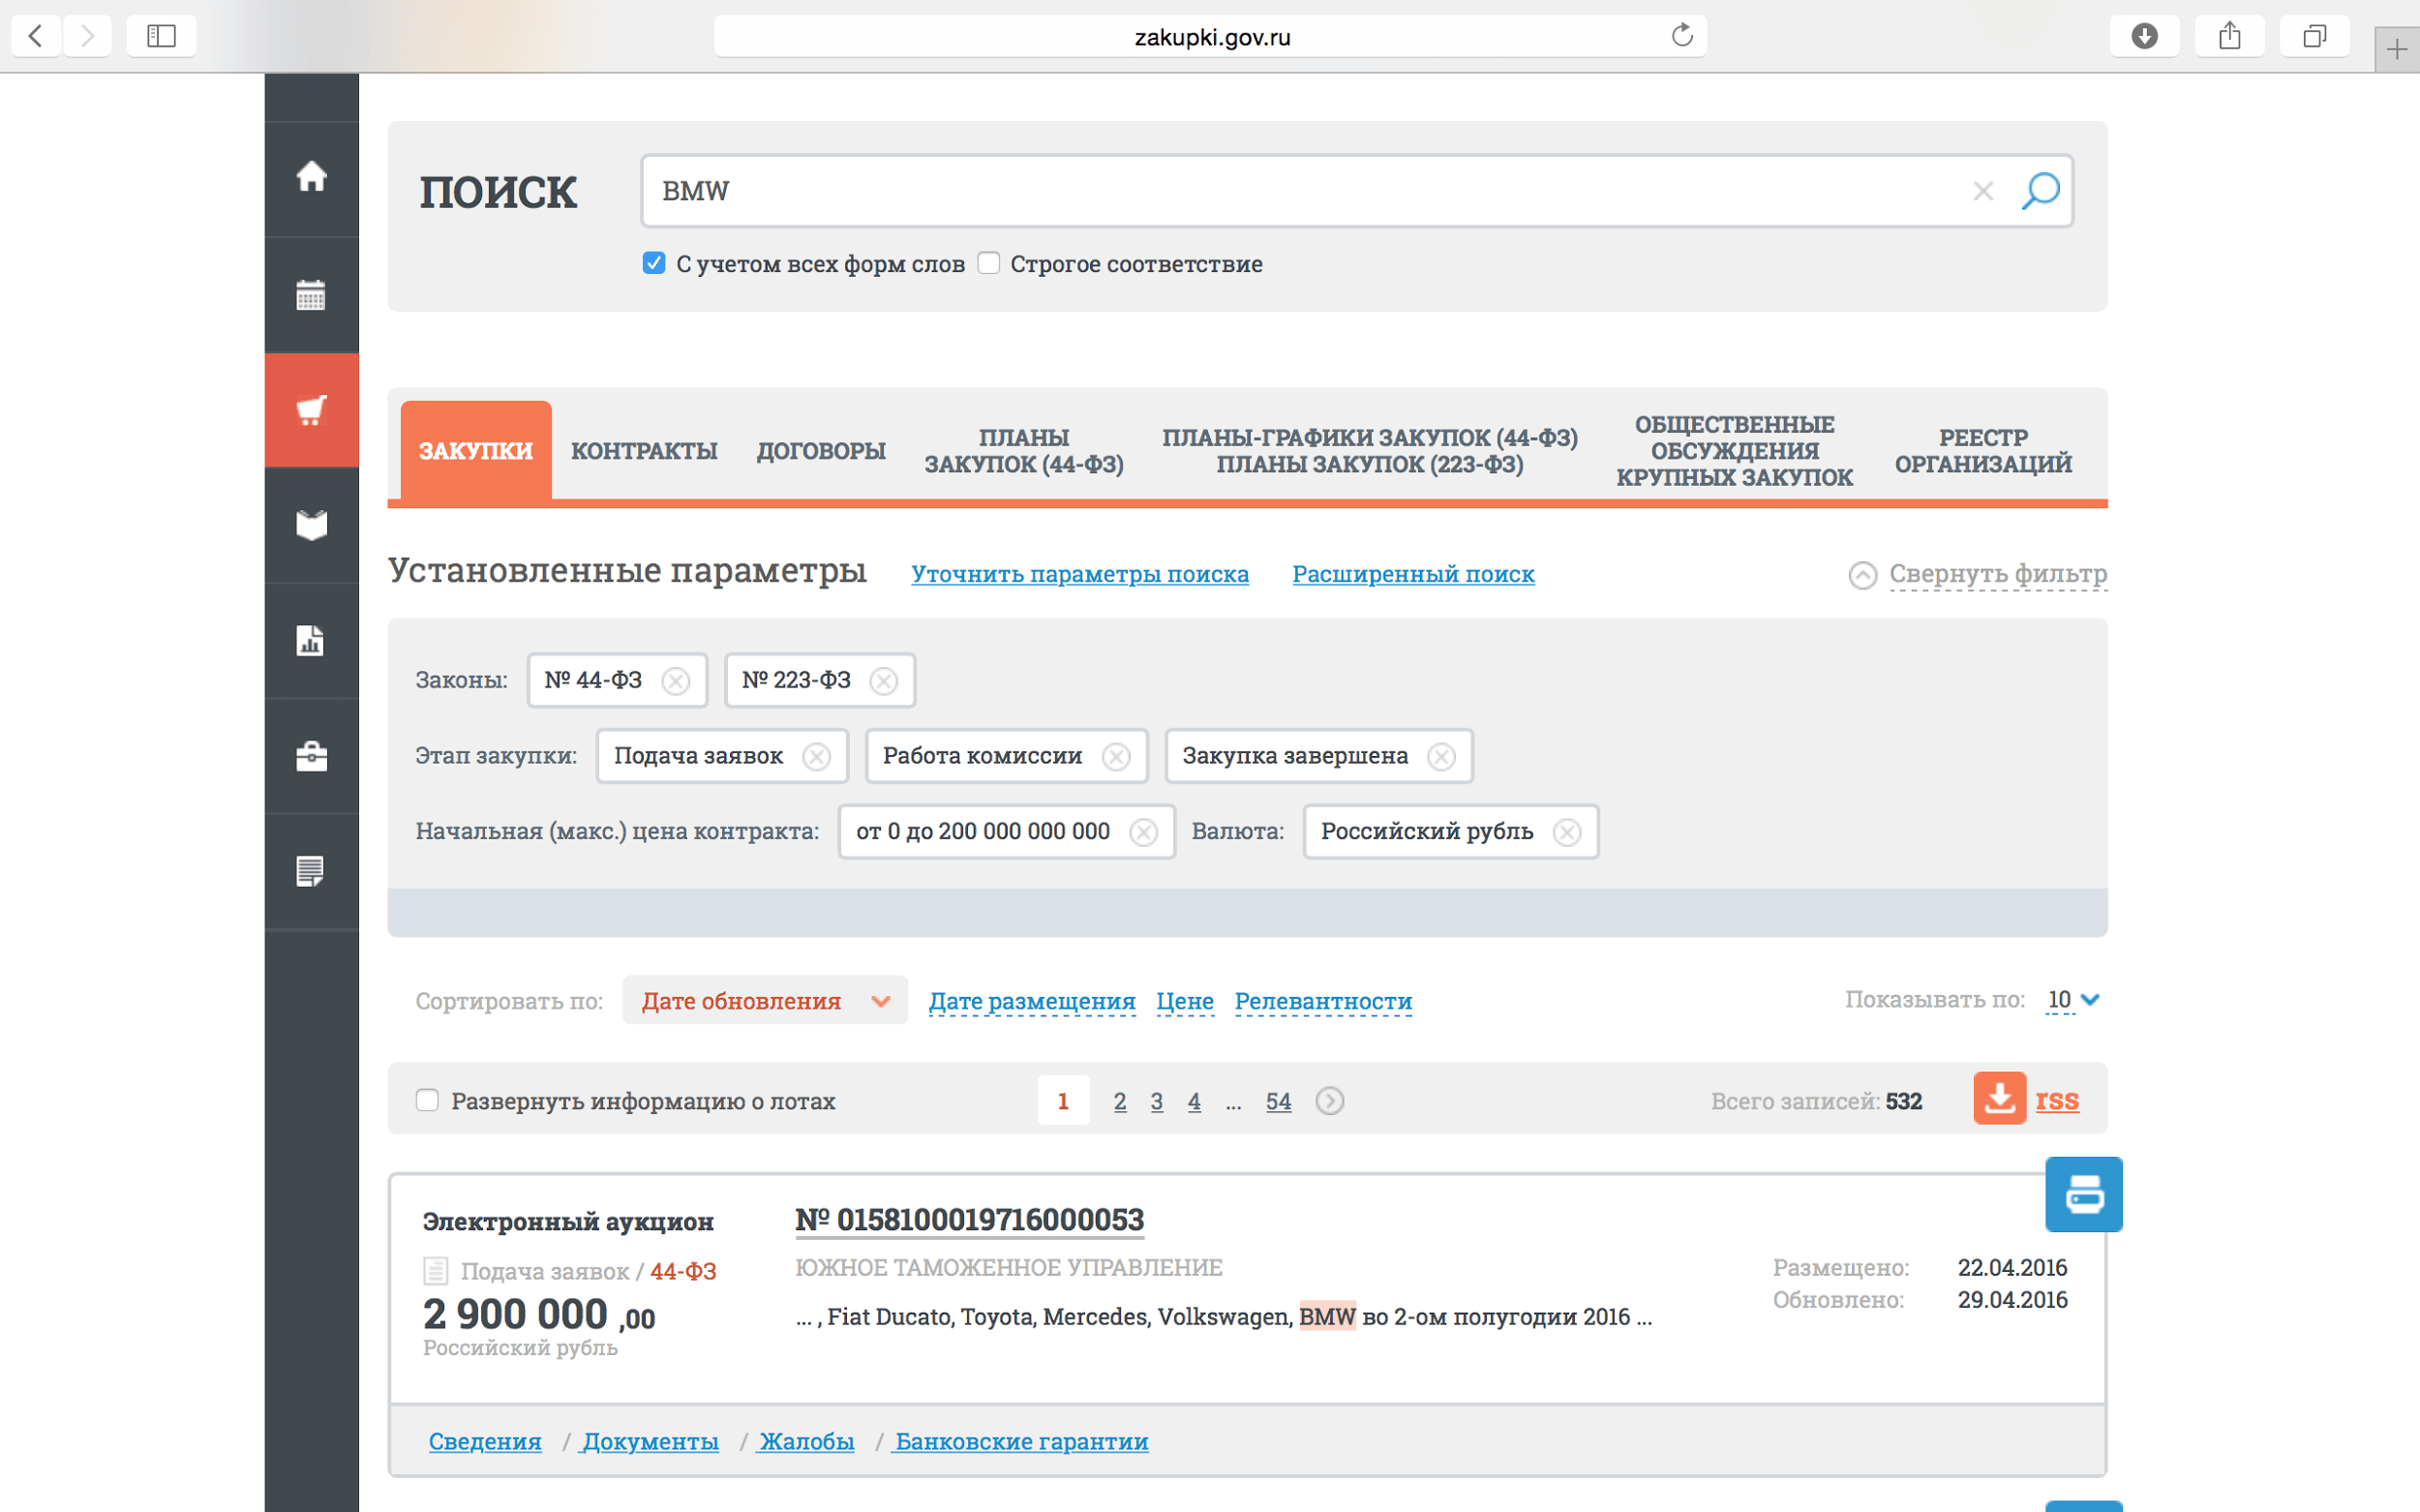Screen dimensions: 2420x1512
Task: Reload the page in Safari
Action: pos(1682,36)
